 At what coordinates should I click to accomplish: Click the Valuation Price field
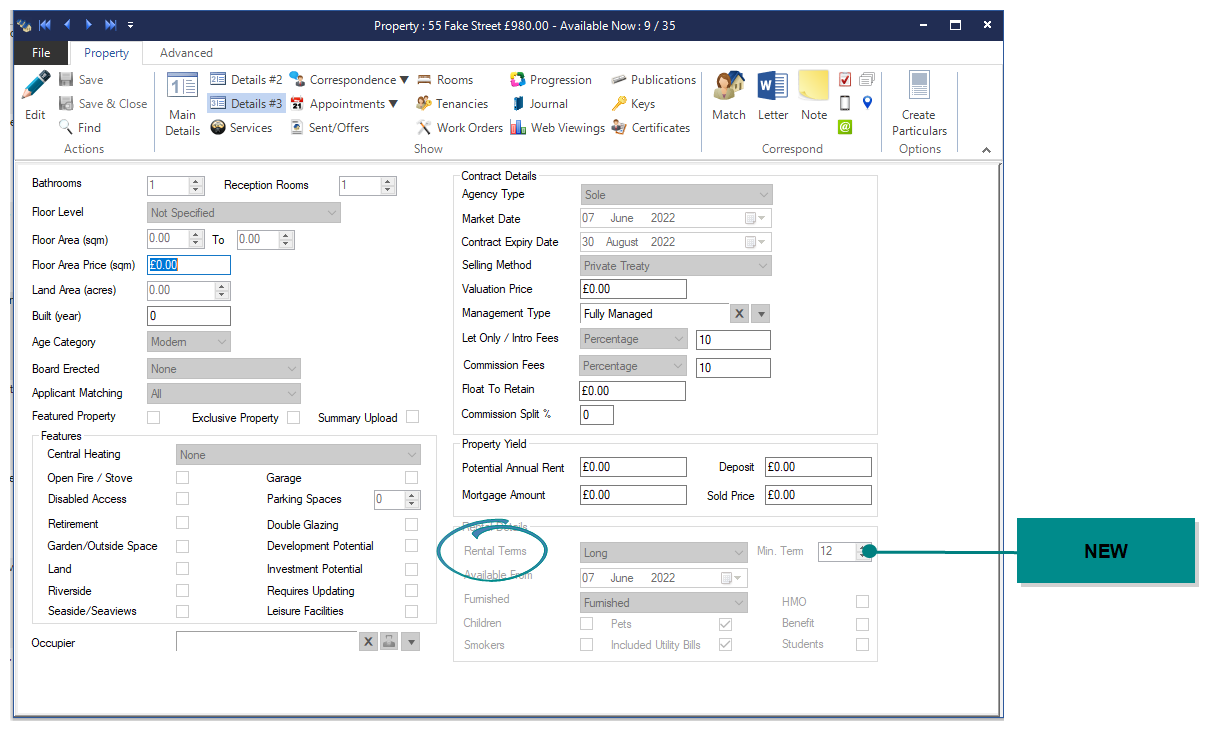[633, 290]
